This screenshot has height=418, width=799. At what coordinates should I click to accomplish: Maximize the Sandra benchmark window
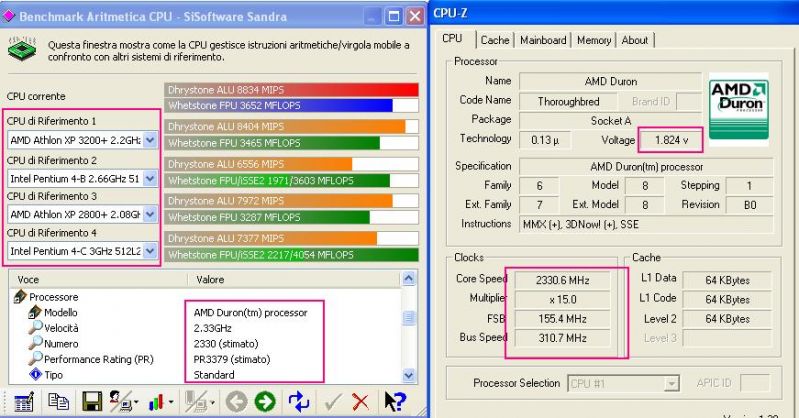point(394,16)
